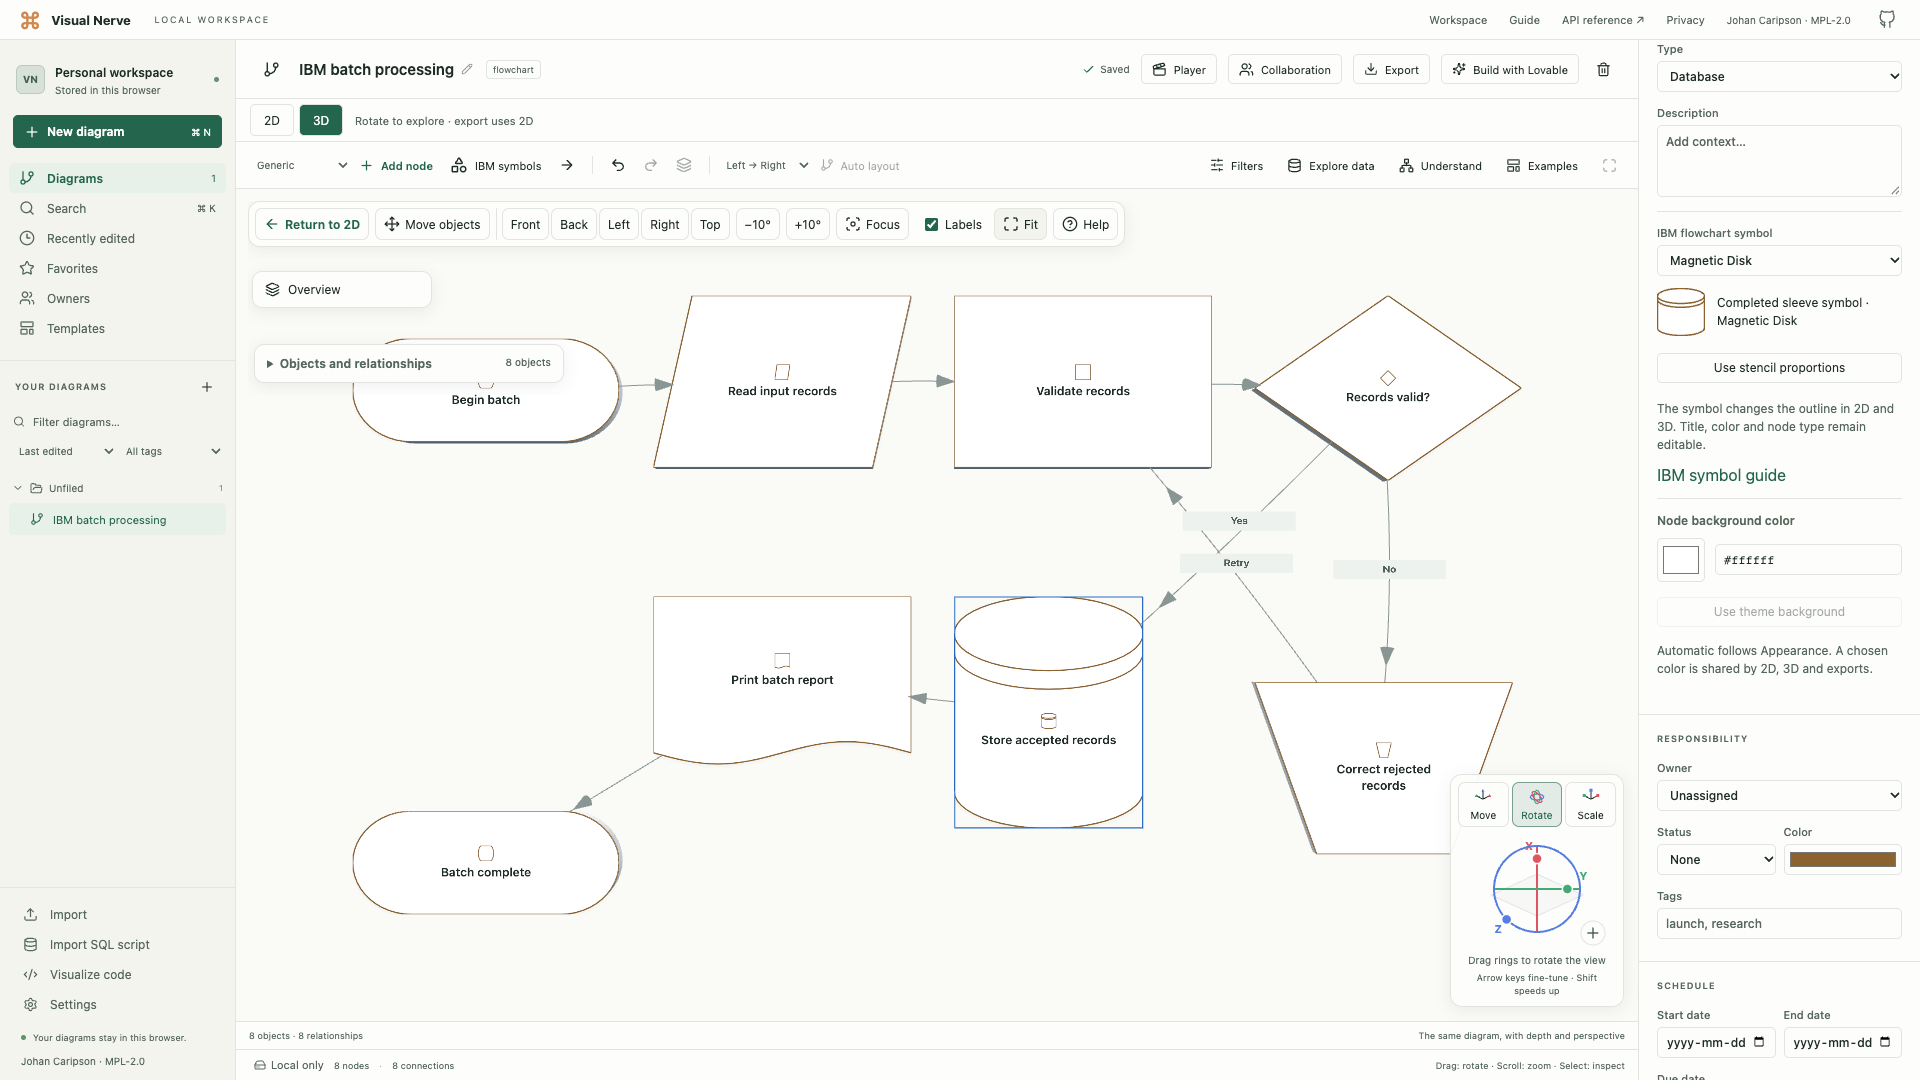This screenshot has width=1920, height=1080.
Task: Open Explore data
Action: pyautogui.click(x=1330, y=166)
